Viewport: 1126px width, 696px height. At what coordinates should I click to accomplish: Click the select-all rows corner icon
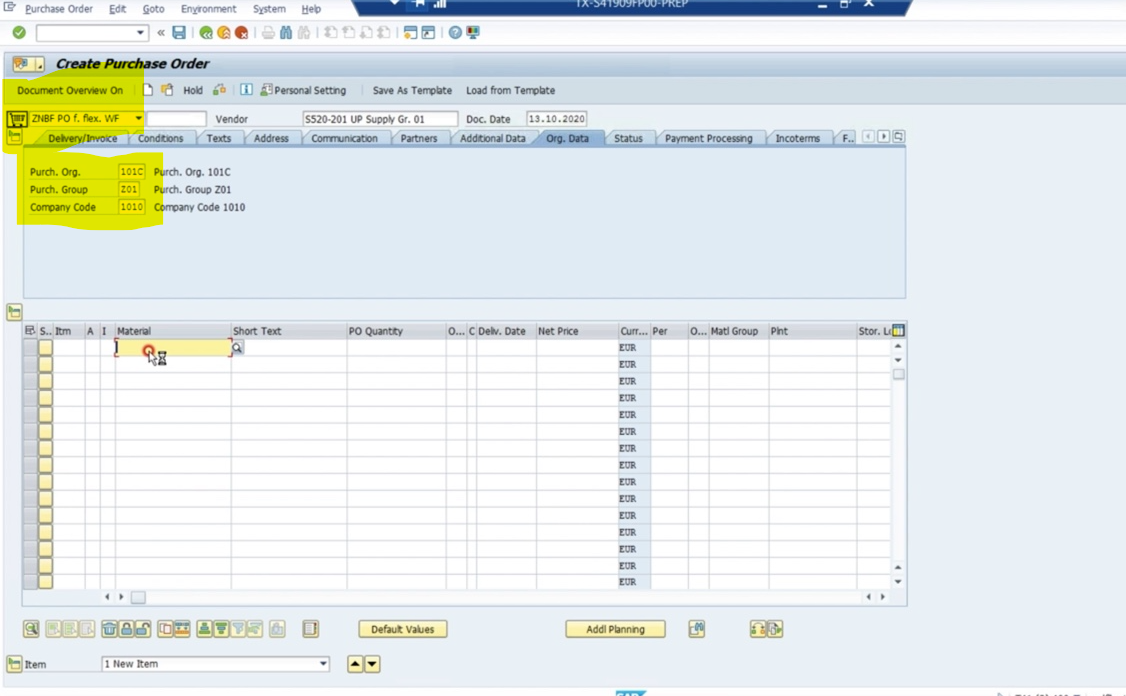(29, 330)
